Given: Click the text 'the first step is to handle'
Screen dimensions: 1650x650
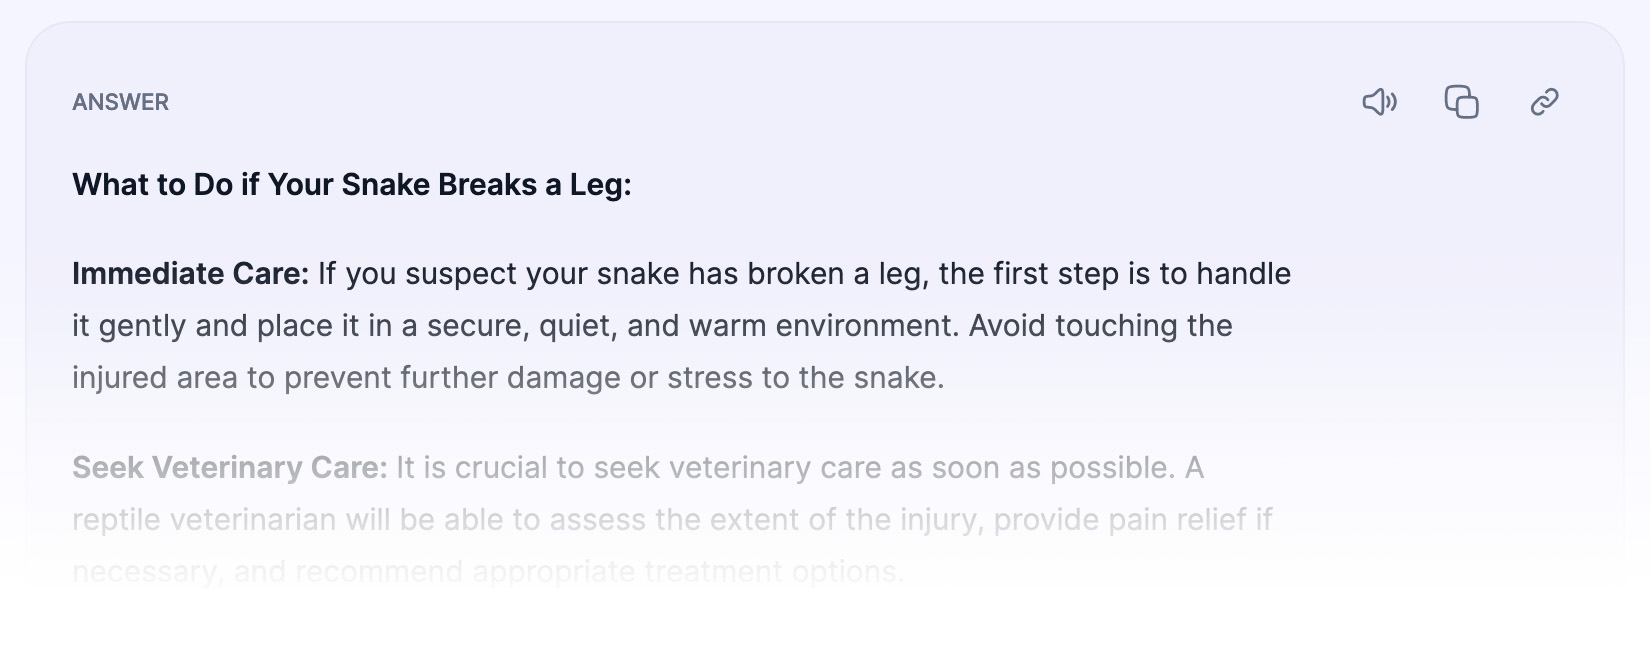Looking at the screenshot, I should 1115,274.
